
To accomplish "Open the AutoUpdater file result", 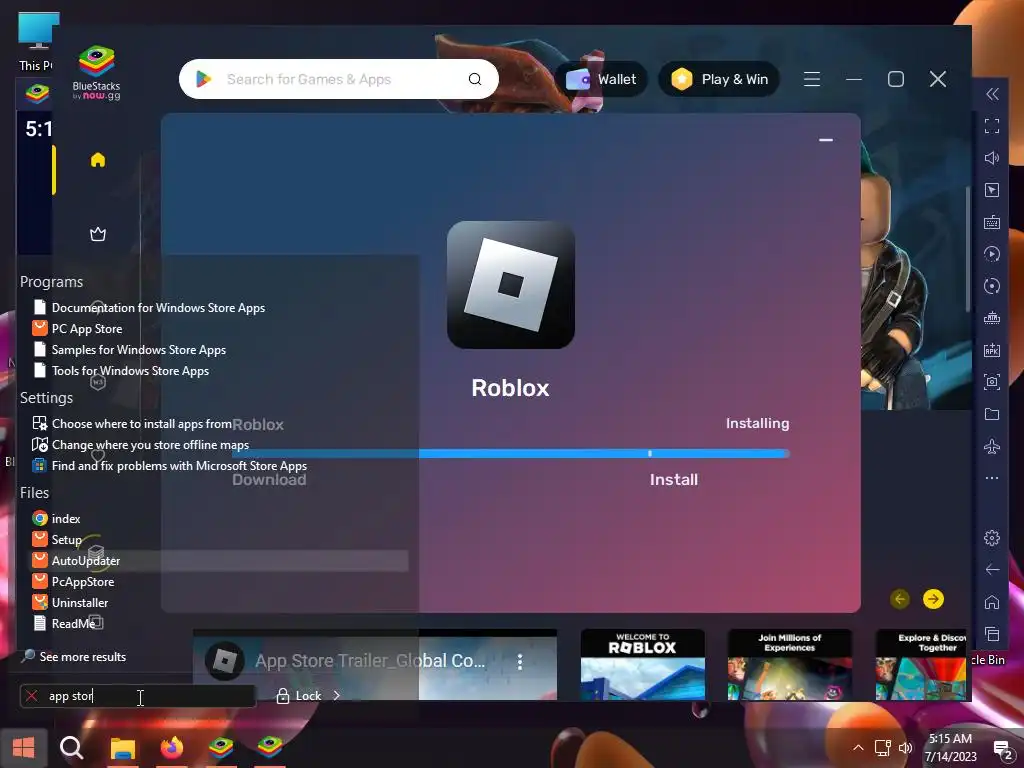I will 86,560.
